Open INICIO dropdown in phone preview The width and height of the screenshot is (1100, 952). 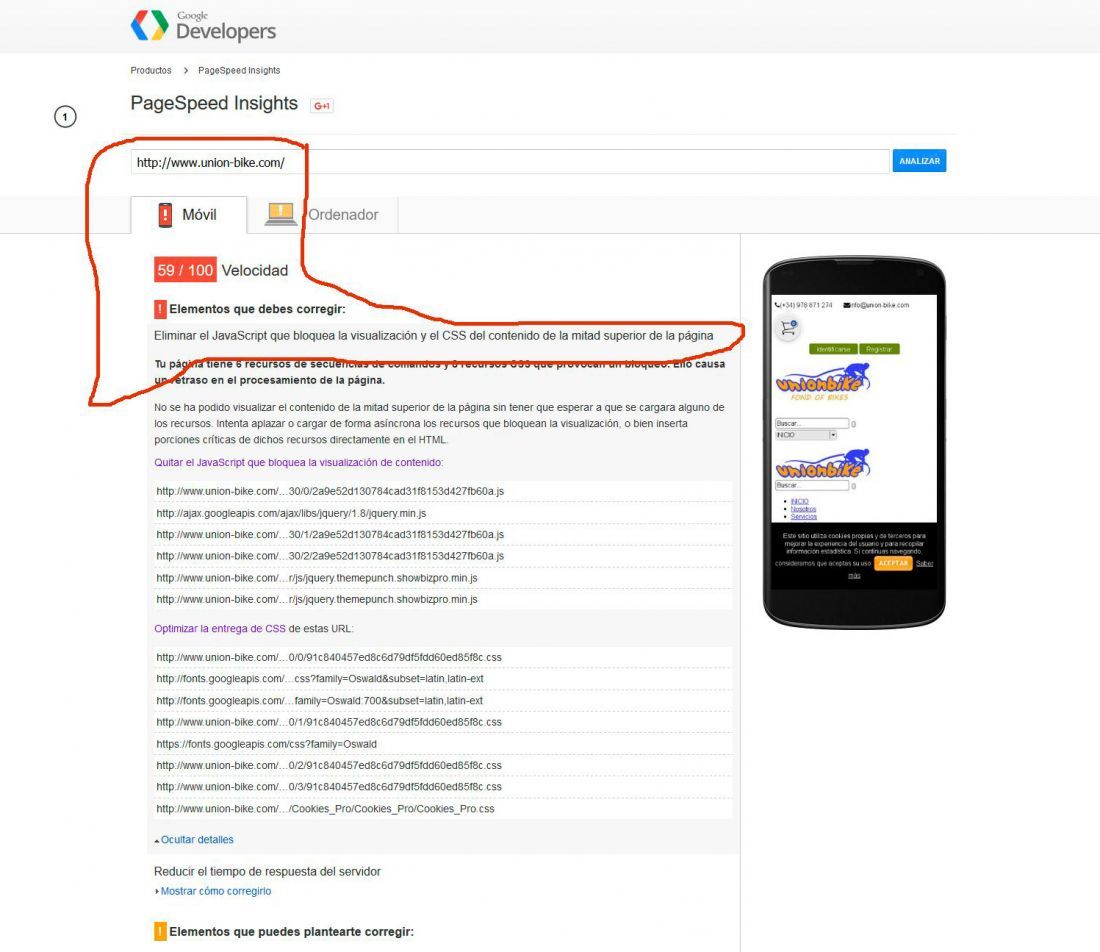coord(806,435)
